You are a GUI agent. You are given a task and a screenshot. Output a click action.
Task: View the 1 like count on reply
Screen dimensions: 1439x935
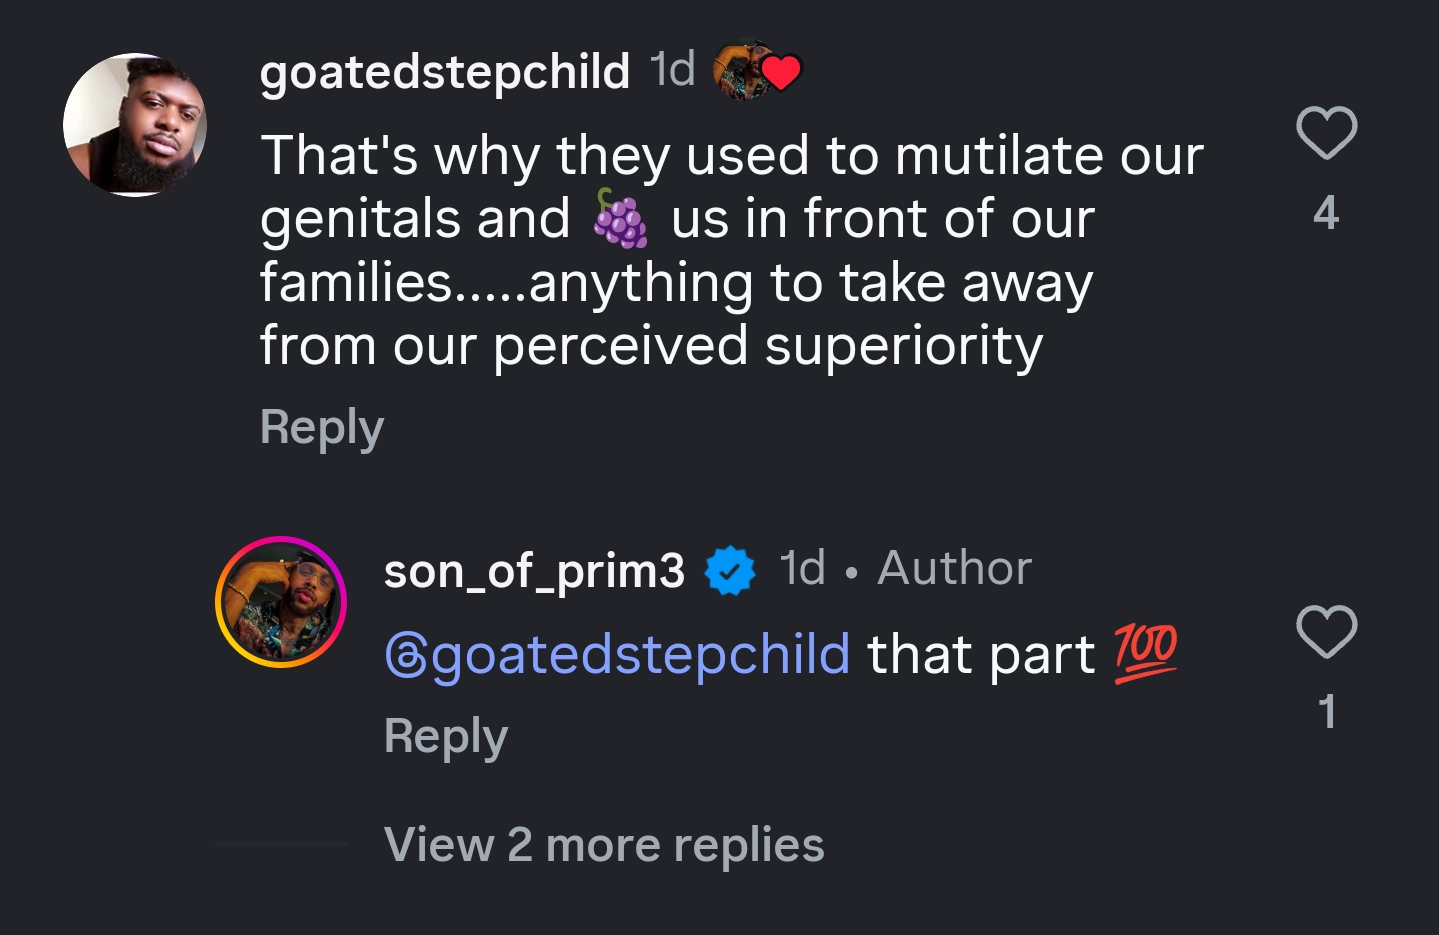pyautogui.click(x=1326, y=712)
